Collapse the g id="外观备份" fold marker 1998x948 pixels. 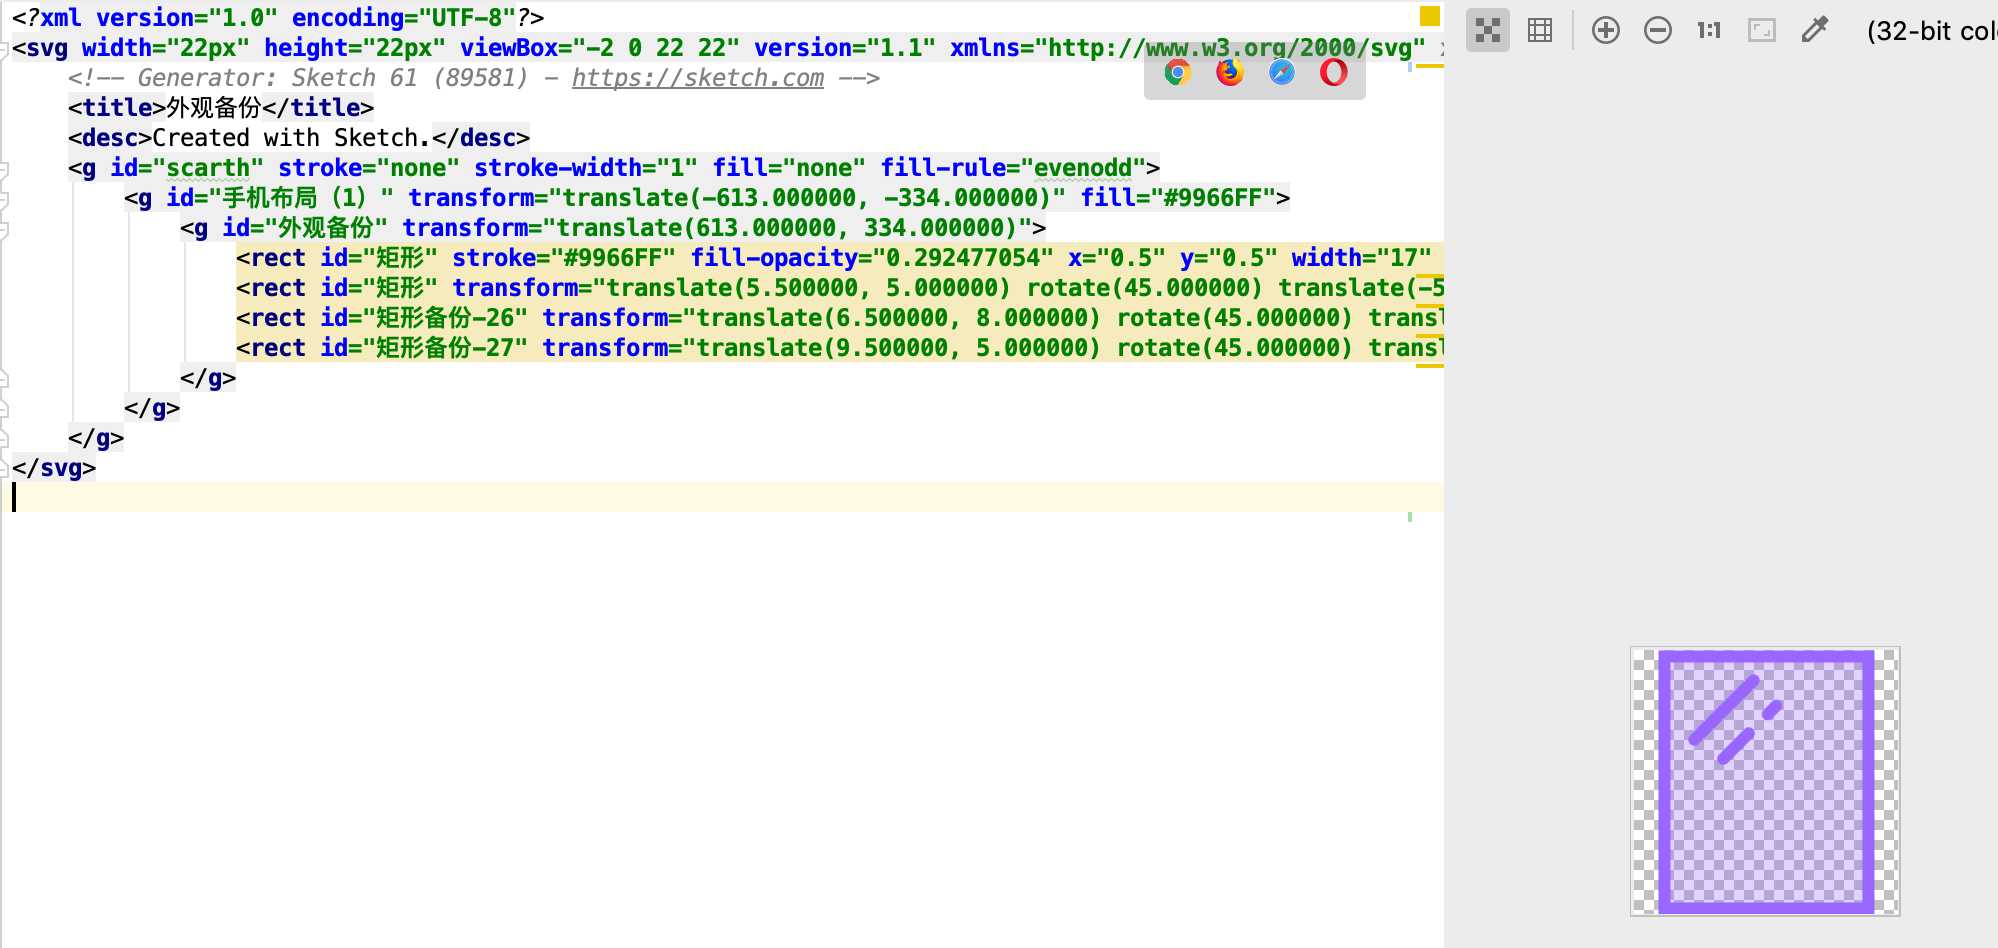click(4, 231)
